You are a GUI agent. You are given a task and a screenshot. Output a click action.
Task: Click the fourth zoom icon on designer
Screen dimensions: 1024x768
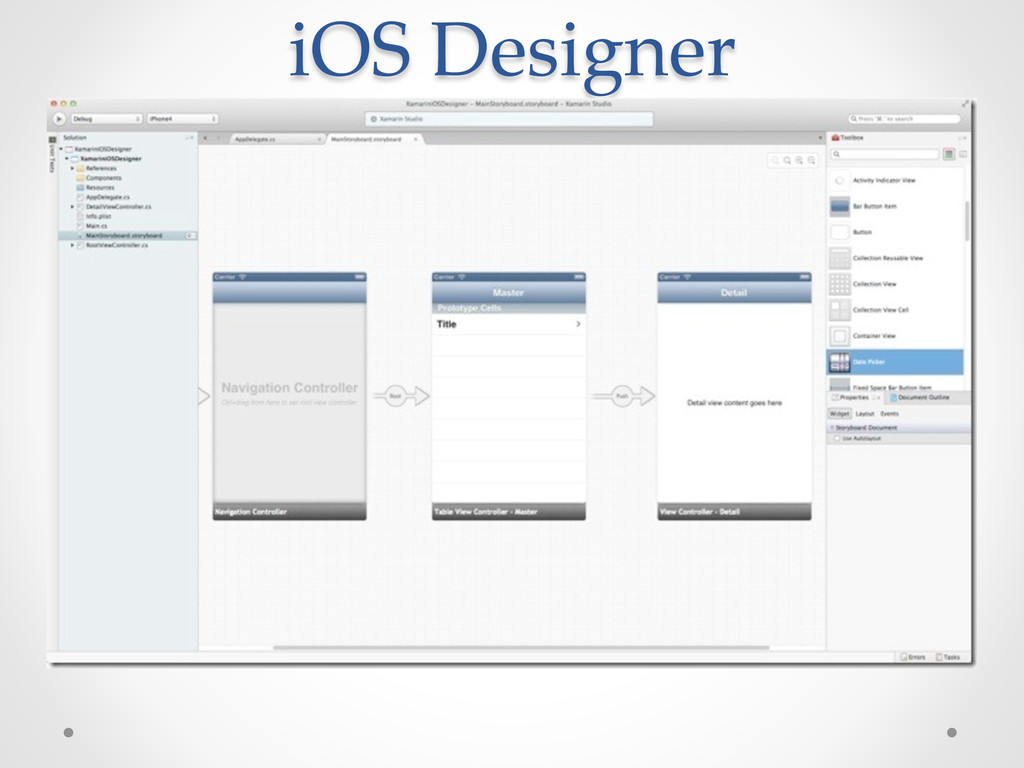[811, 160]
